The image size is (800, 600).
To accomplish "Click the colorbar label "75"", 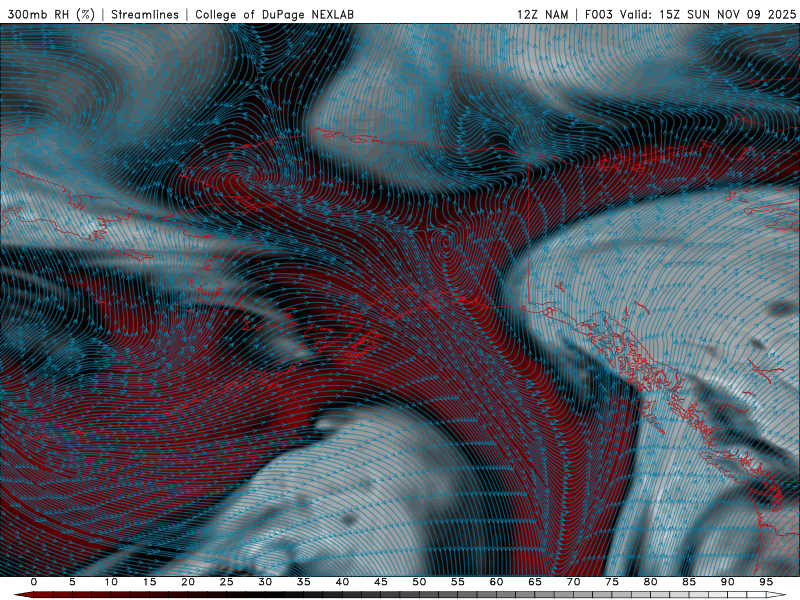I will (612, 582).
